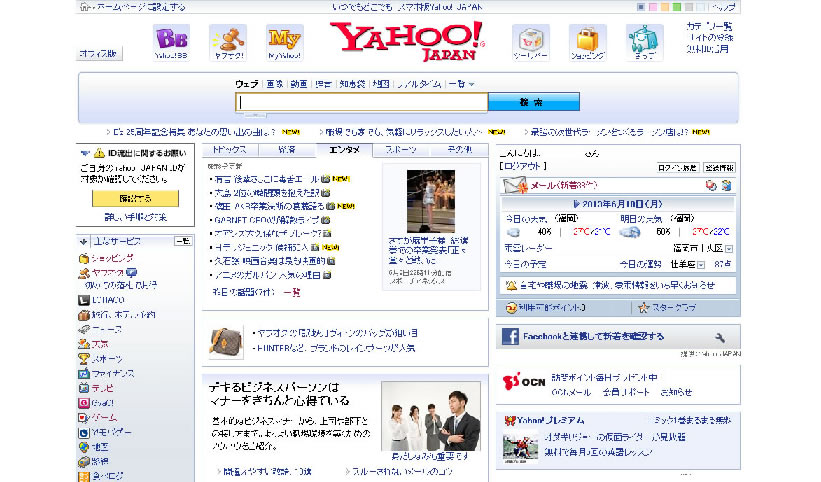Open the Yahoo! BB icon
This screenshot has width=821, height=482.
(x=171, y=42)
